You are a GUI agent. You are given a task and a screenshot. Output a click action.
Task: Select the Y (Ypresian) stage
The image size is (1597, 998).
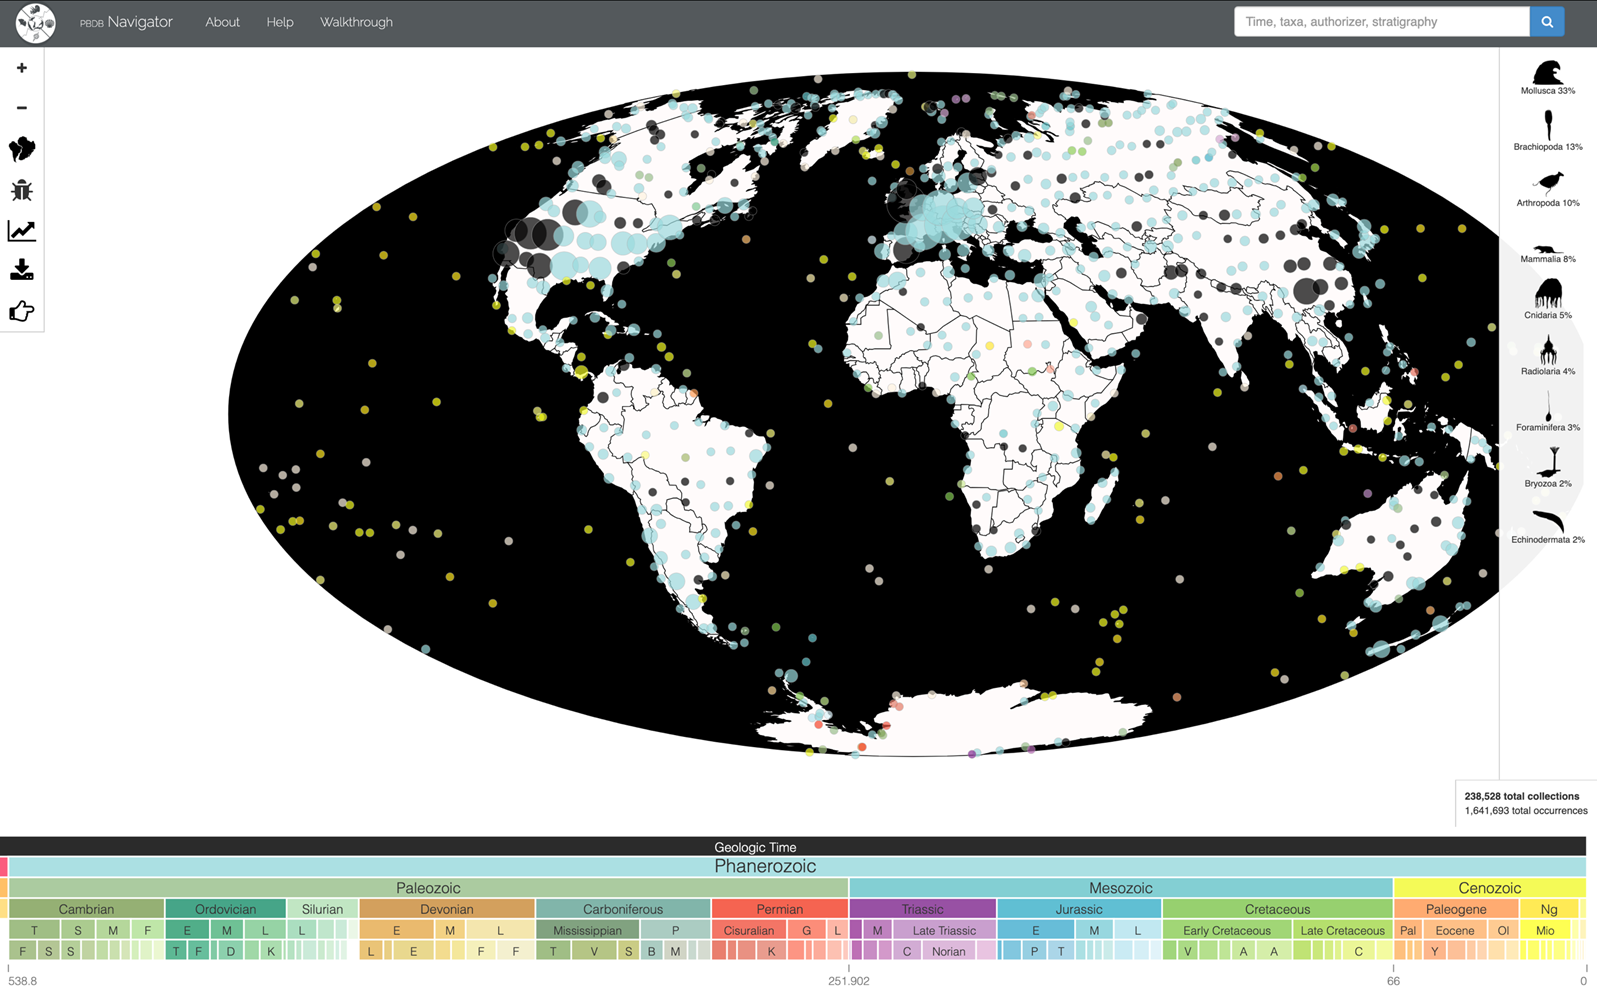(x=1435, y=951)
